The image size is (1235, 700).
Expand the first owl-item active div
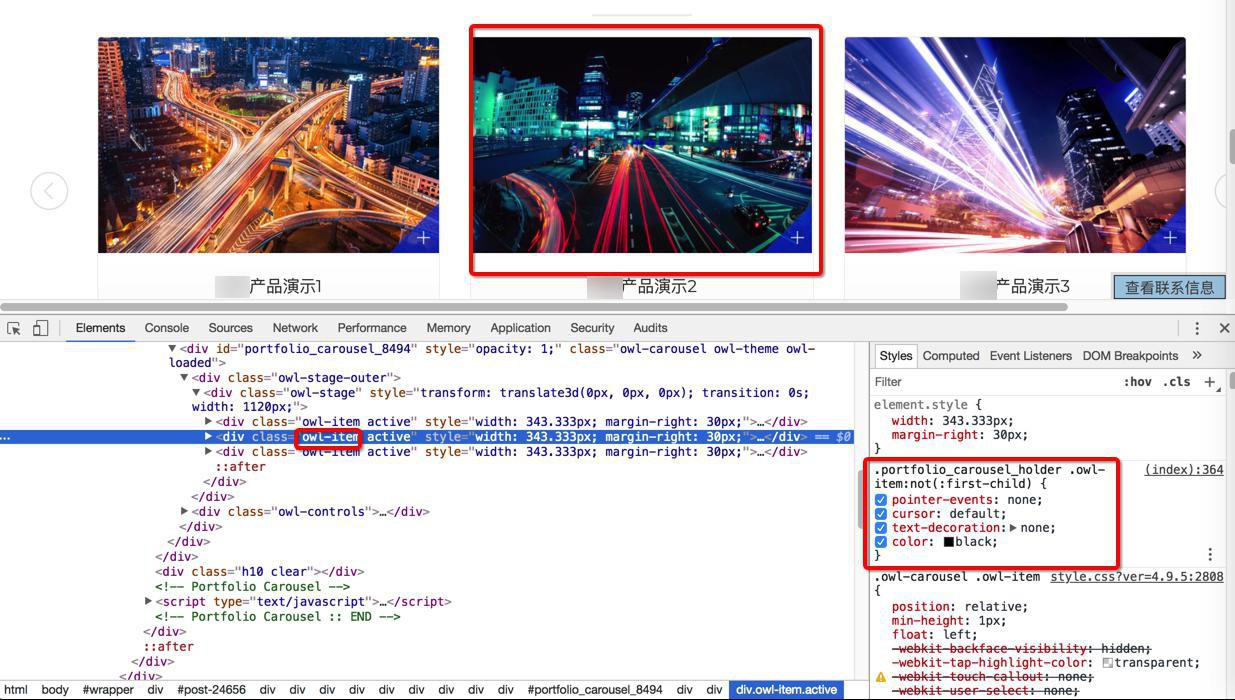(x=208, y=422)
